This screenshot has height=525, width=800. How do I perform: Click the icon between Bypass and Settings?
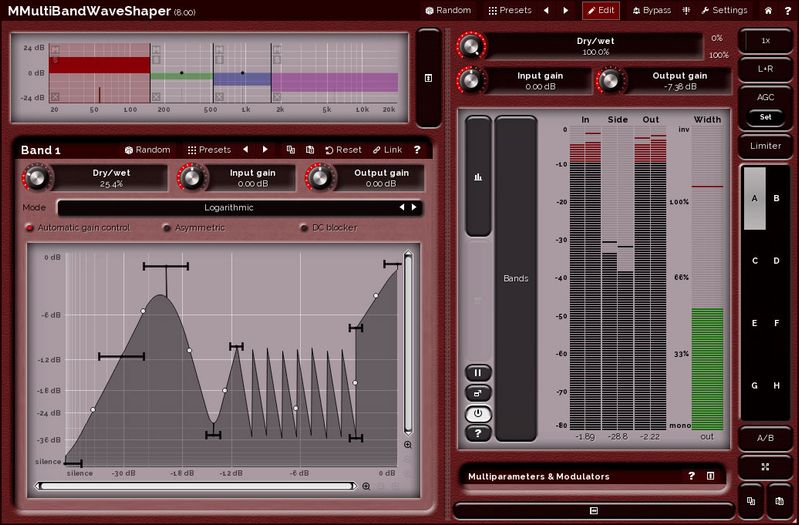coord(686,10)
